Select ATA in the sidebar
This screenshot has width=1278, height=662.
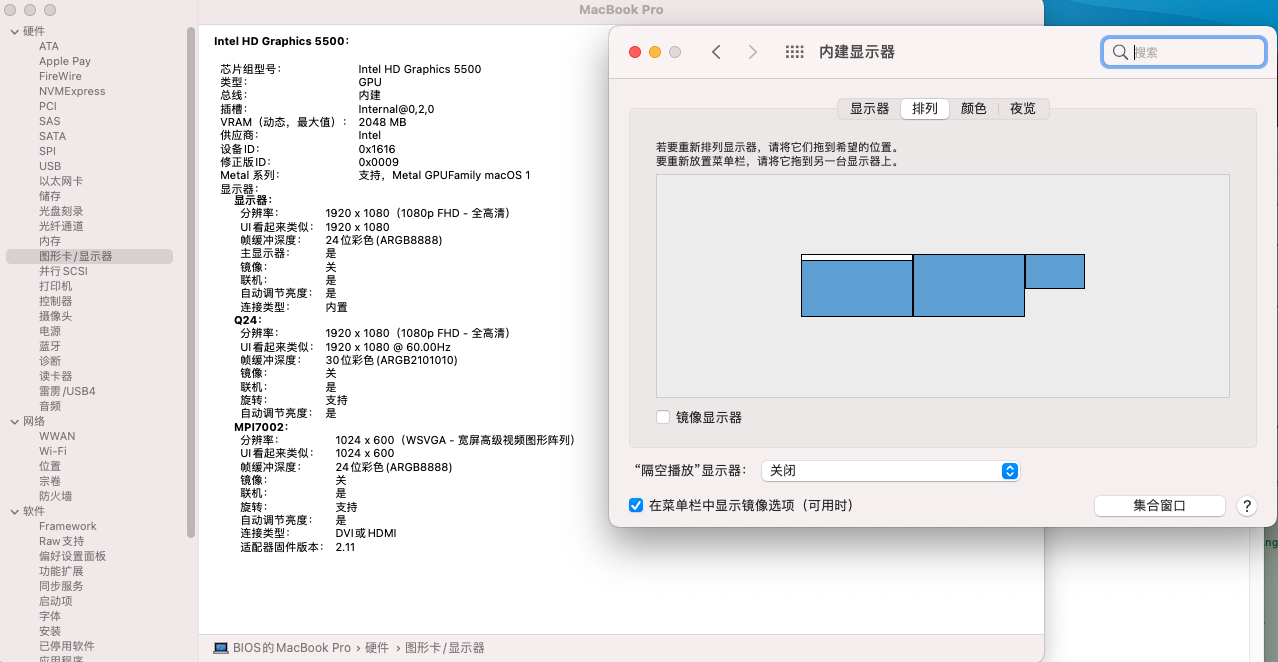click(x=49, y=46)
